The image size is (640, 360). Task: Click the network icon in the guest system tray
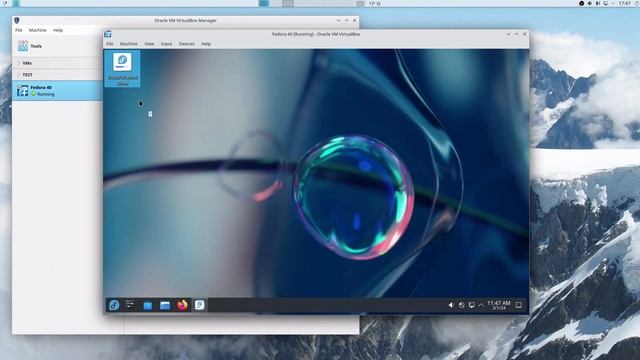pyautogui.click(x=461, y=305)
